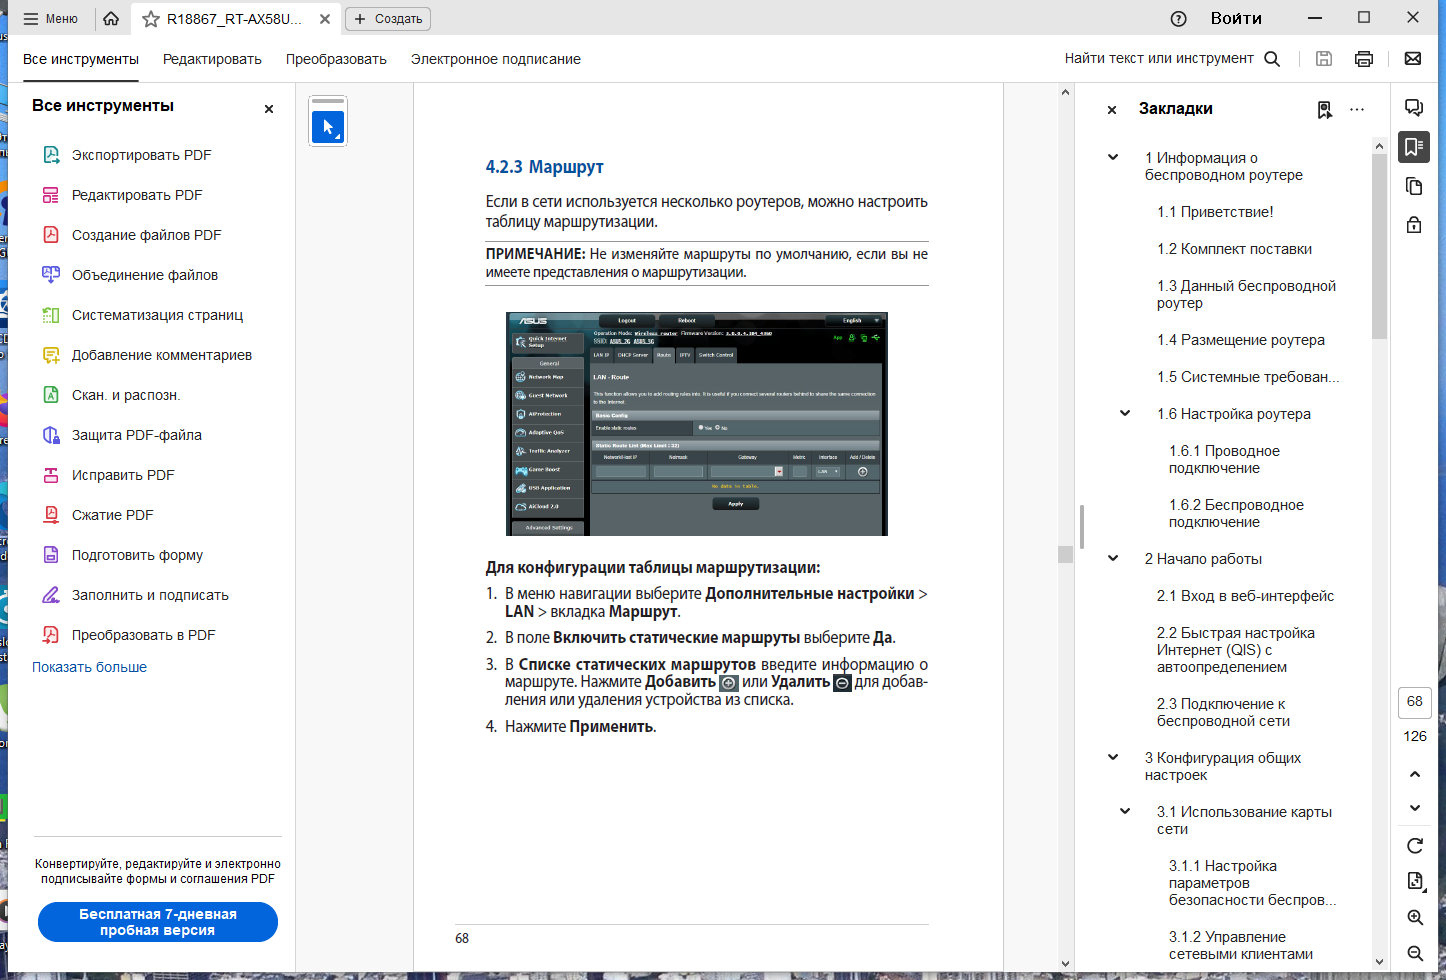The height and width of the screenshot is (980, 1446).
Task: Close the Закладки bookmarks panel
Action: coord(1112,110)
